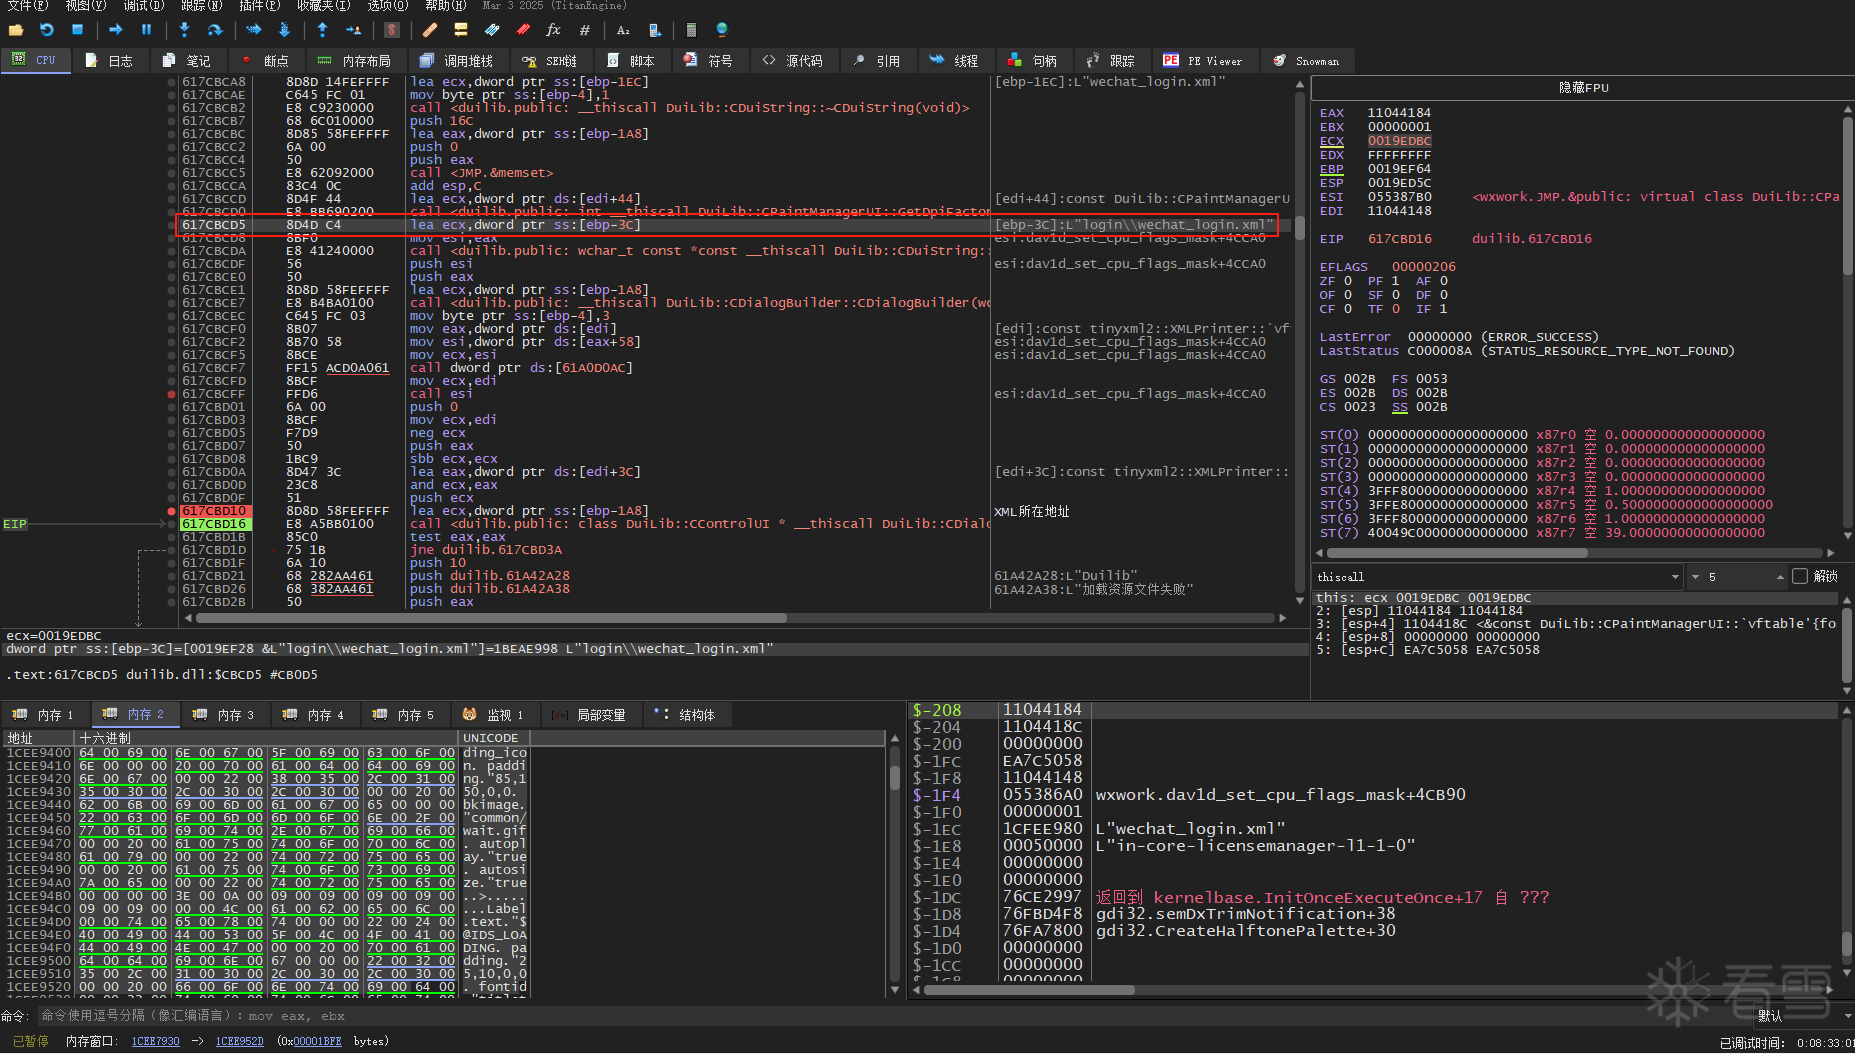Click the 1CEE7930 memory address link

pyautogui.click(x=155, y=1041)
